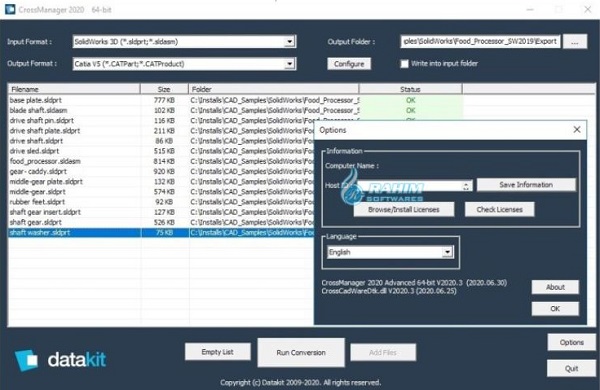This screenshot has height=390, width=600.
Task: Select middle-gear.sldprt file
Action: [x=38, y=191]
